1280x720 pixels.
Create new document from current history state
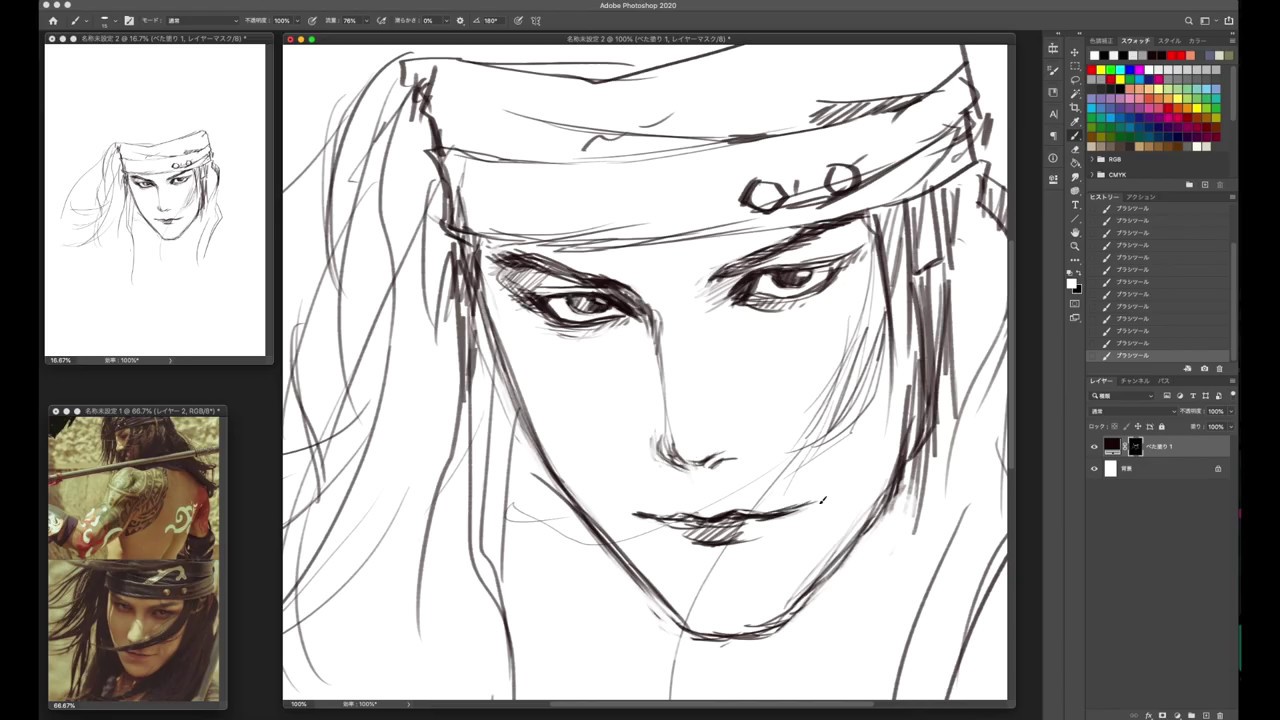pyautogui.click(x=1188, y=368)
